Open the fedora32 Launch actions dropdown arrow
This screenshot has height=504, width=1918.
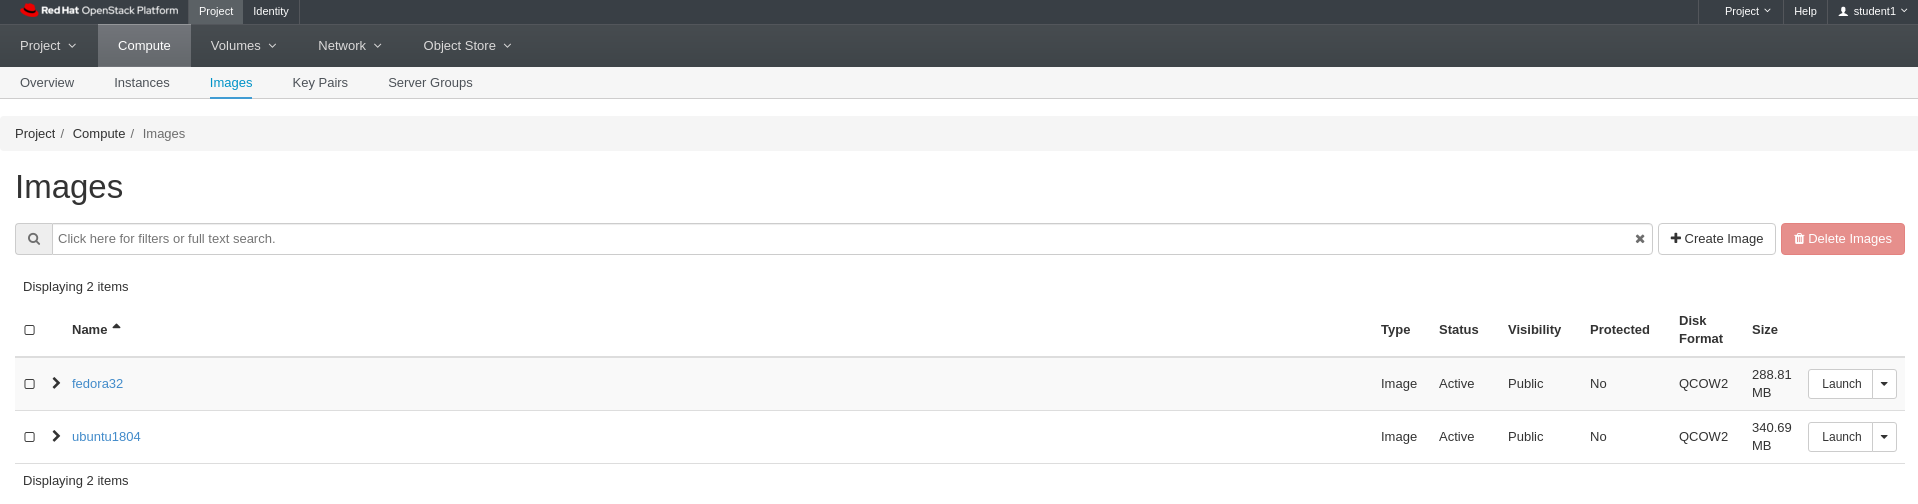[1884, 384]
